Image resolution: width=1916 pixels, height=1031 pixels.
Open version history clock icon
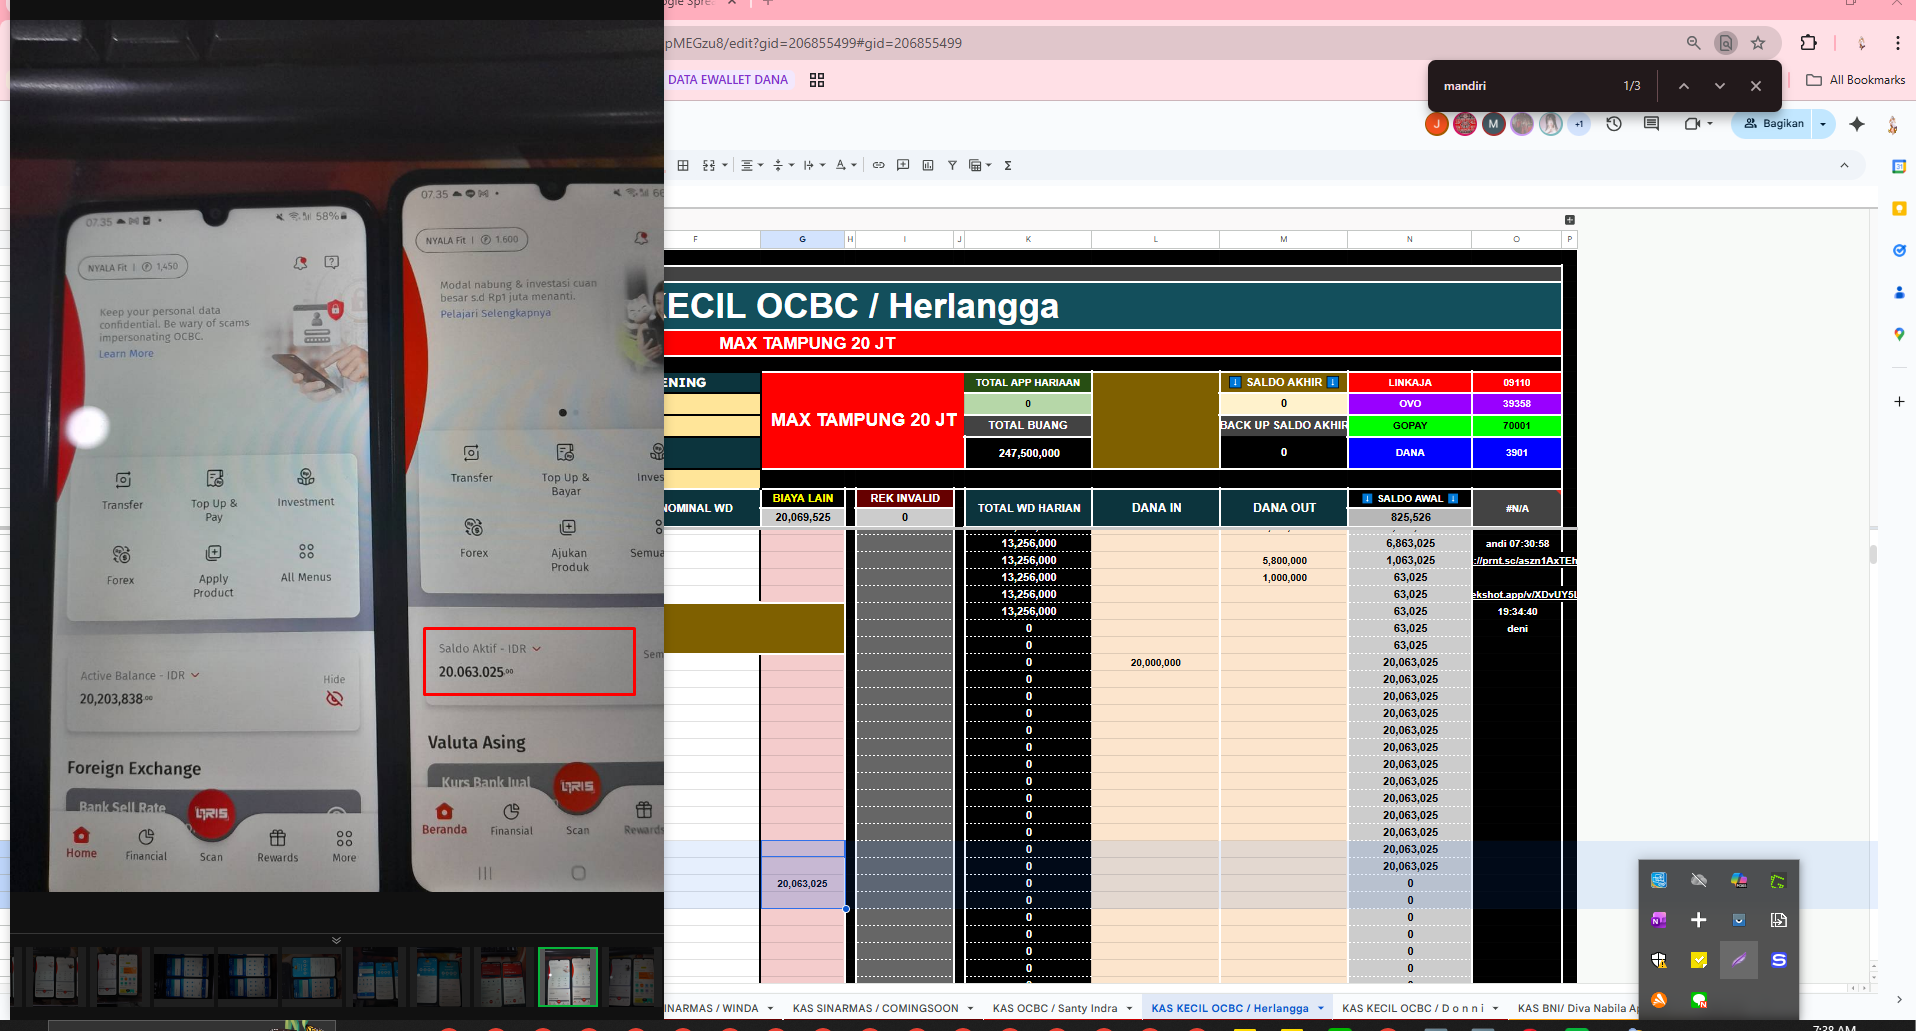pos(1614,124)
